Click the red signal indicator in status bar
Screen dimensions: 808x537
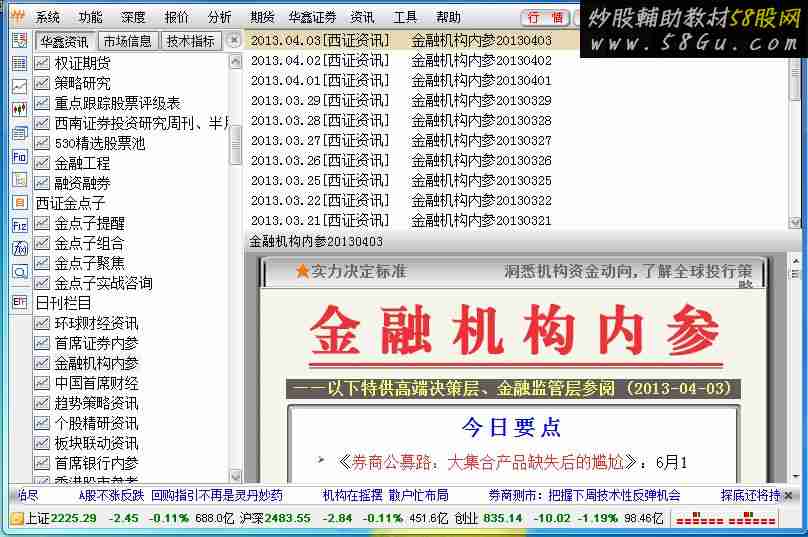click(726, 518)
